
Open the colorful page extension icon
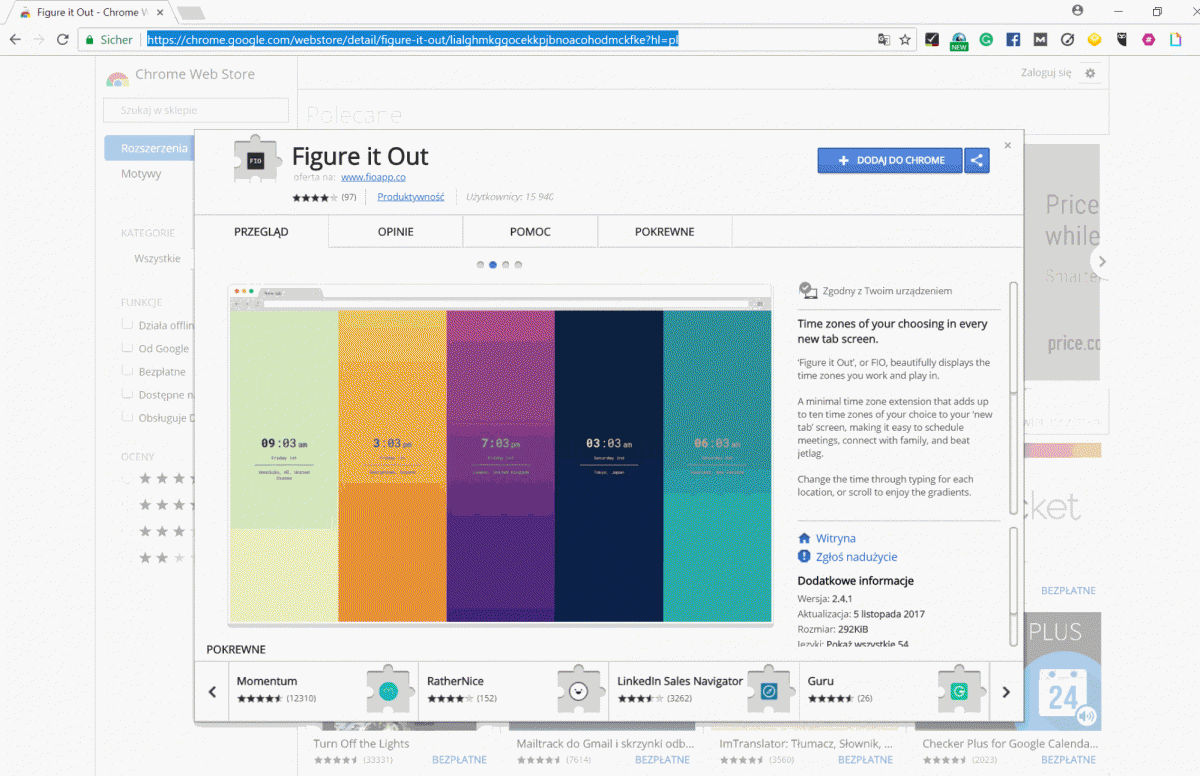pyautogui.click(x=1175, y=40)
